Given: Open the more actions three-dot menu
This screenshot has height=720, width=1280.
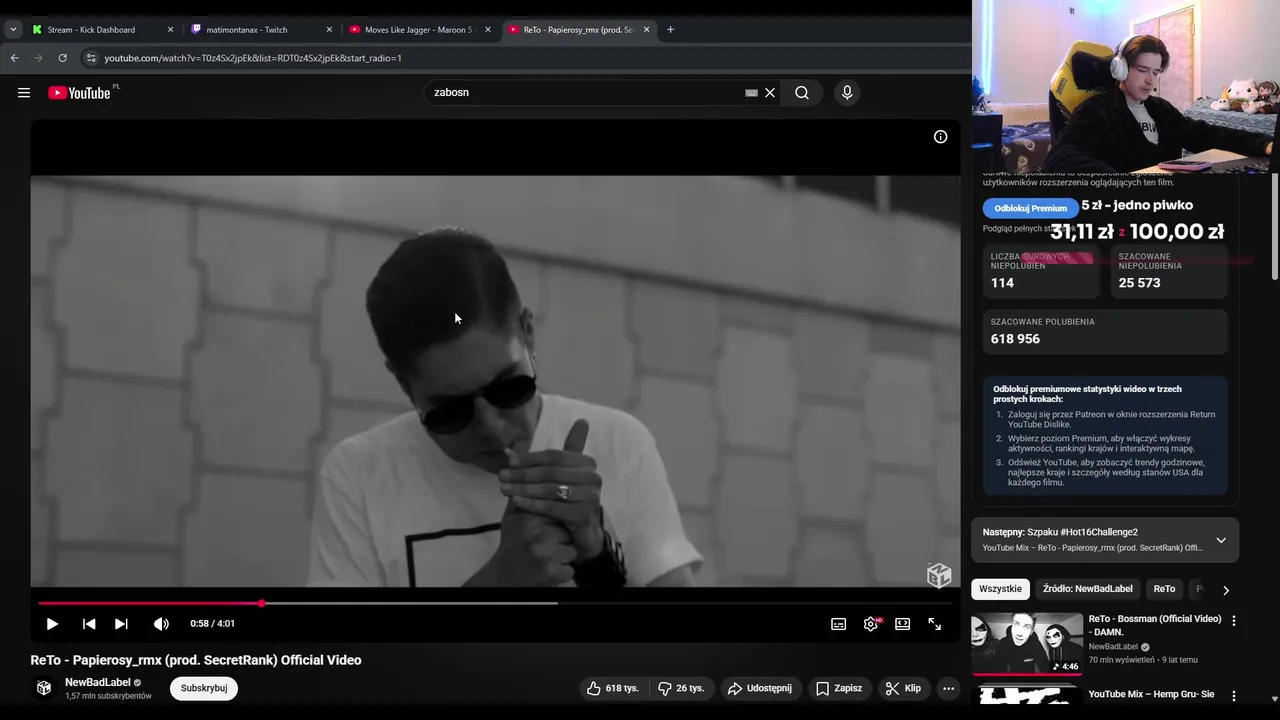Looking at the screenshot, I should point(948,688).
